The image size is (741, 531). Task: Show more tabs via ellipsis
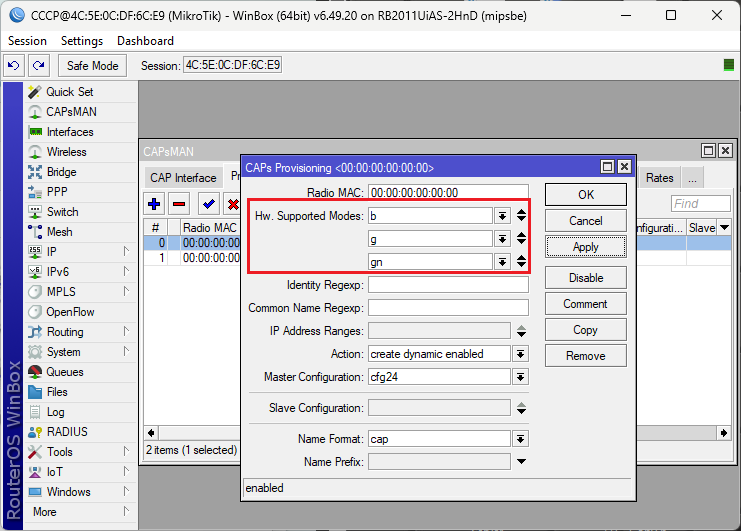[x=692, y=178]
